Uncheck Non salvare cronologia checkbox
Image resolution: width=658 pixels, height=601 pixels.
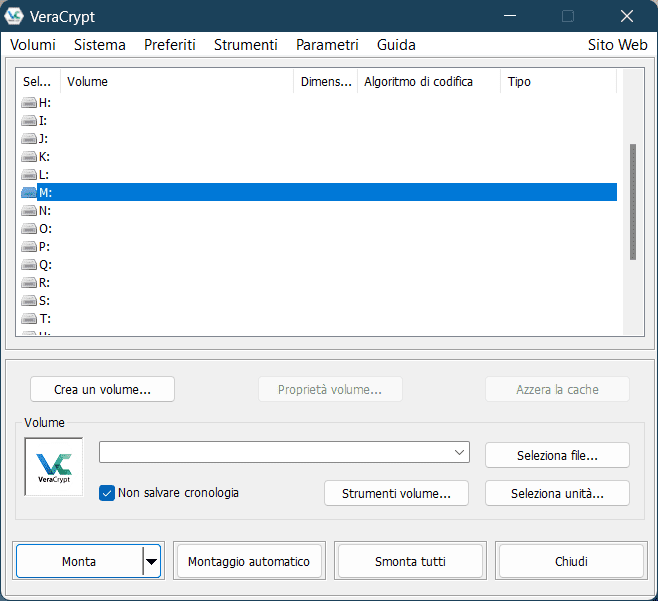[107, 493]
